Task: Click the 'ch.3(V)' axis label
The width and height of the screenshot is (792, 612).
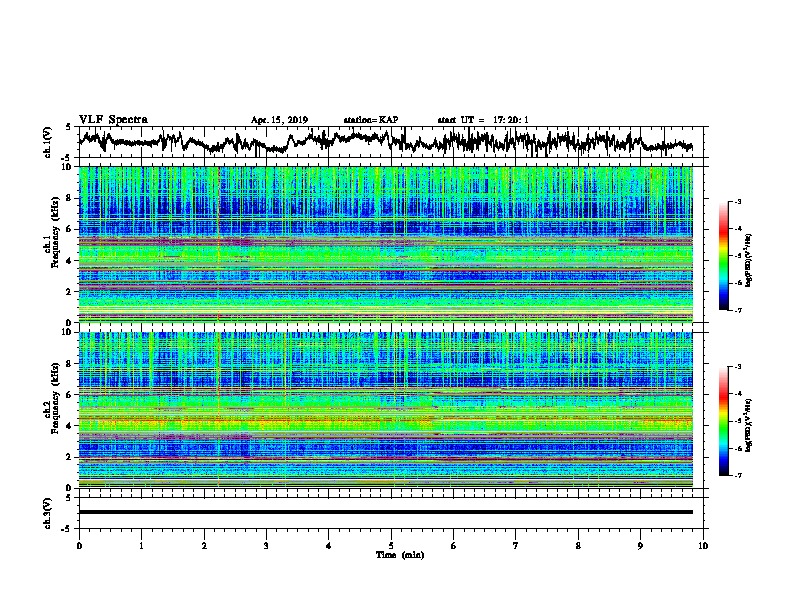Action: 47,513
